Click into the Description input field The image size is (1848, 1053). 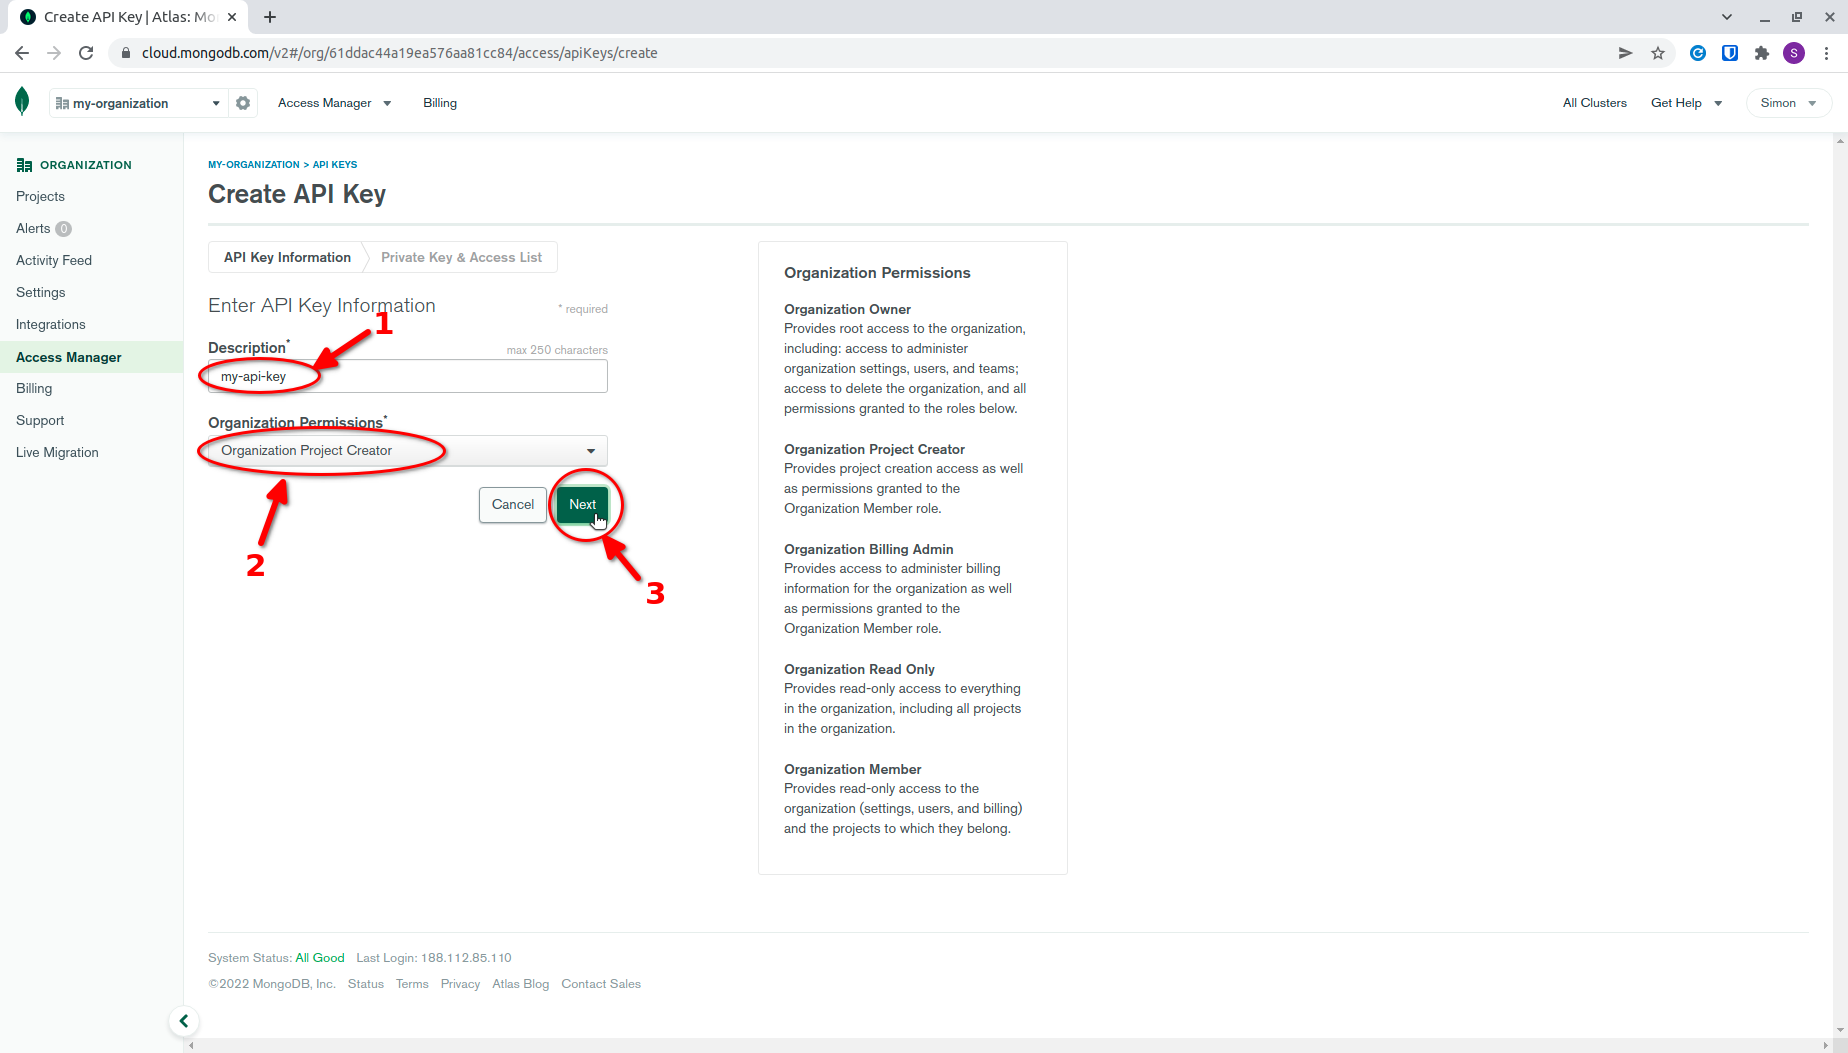pos(408,376)
